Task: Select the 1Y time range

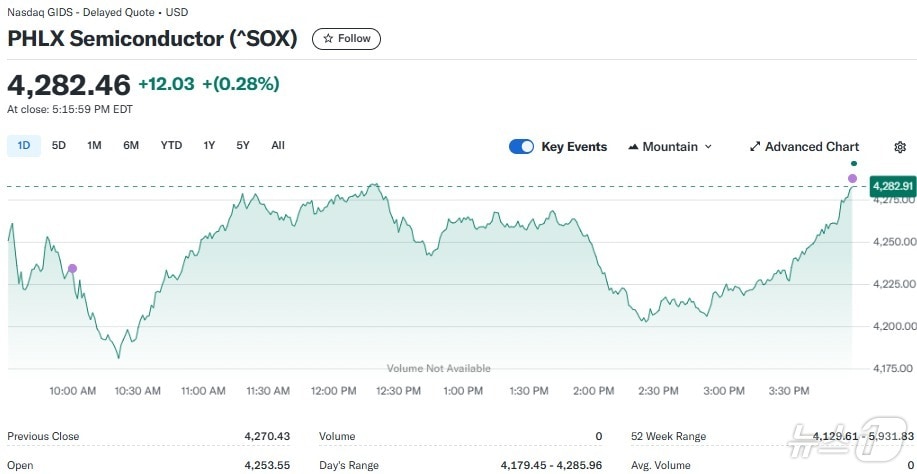Action: coord(209,145)
